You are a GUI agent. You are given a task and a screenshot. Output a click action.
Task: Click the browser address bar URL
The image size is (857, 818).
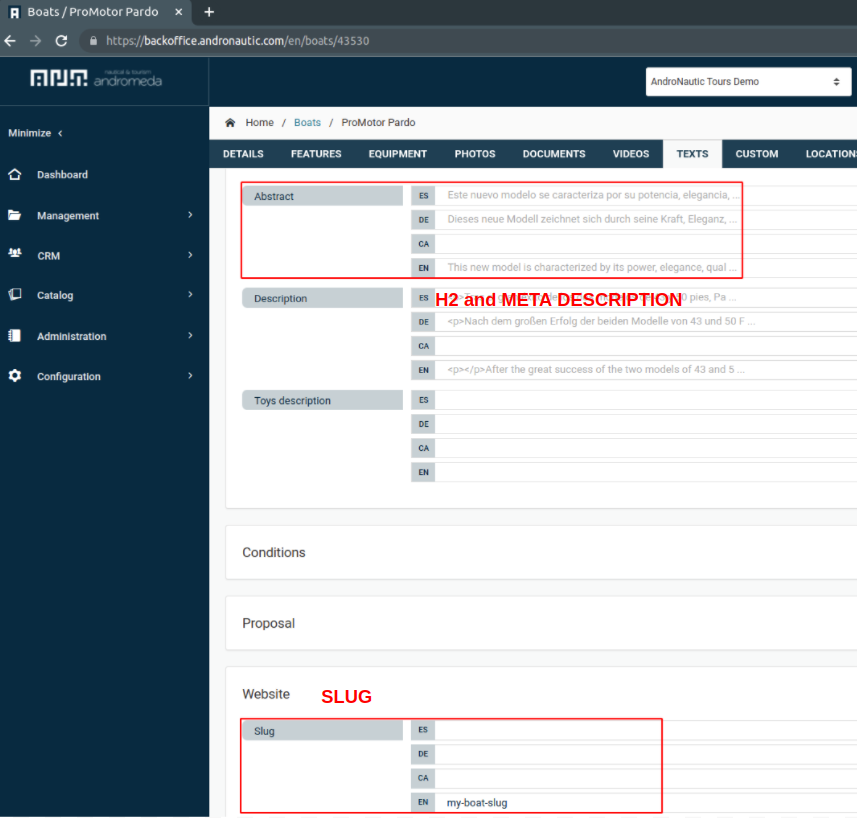tap(238, 41)
